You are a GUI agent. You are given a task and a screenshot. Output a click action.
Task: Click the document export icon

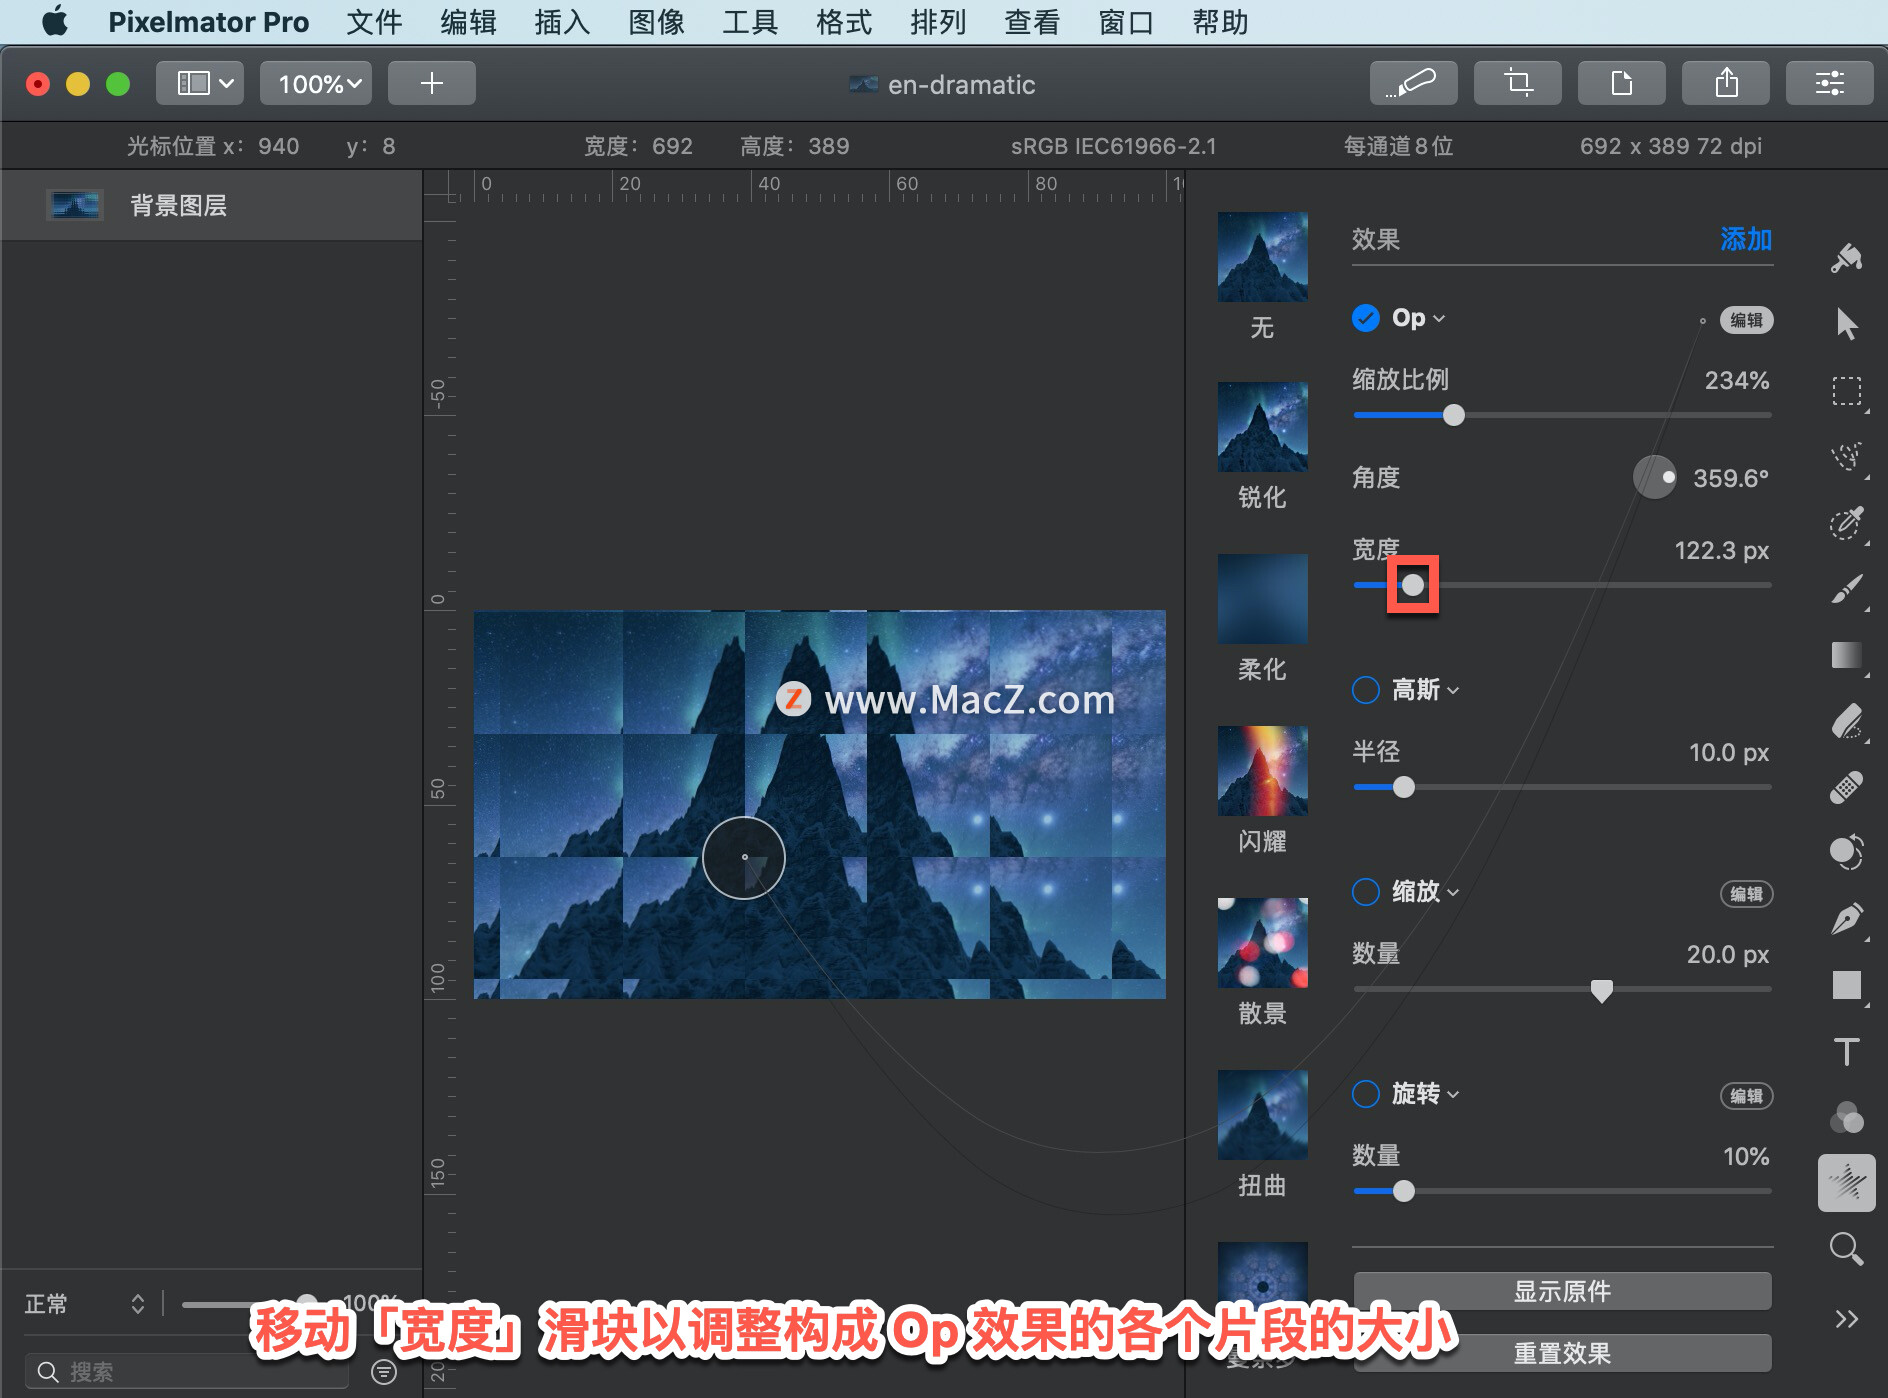(x=1621, y=83)
